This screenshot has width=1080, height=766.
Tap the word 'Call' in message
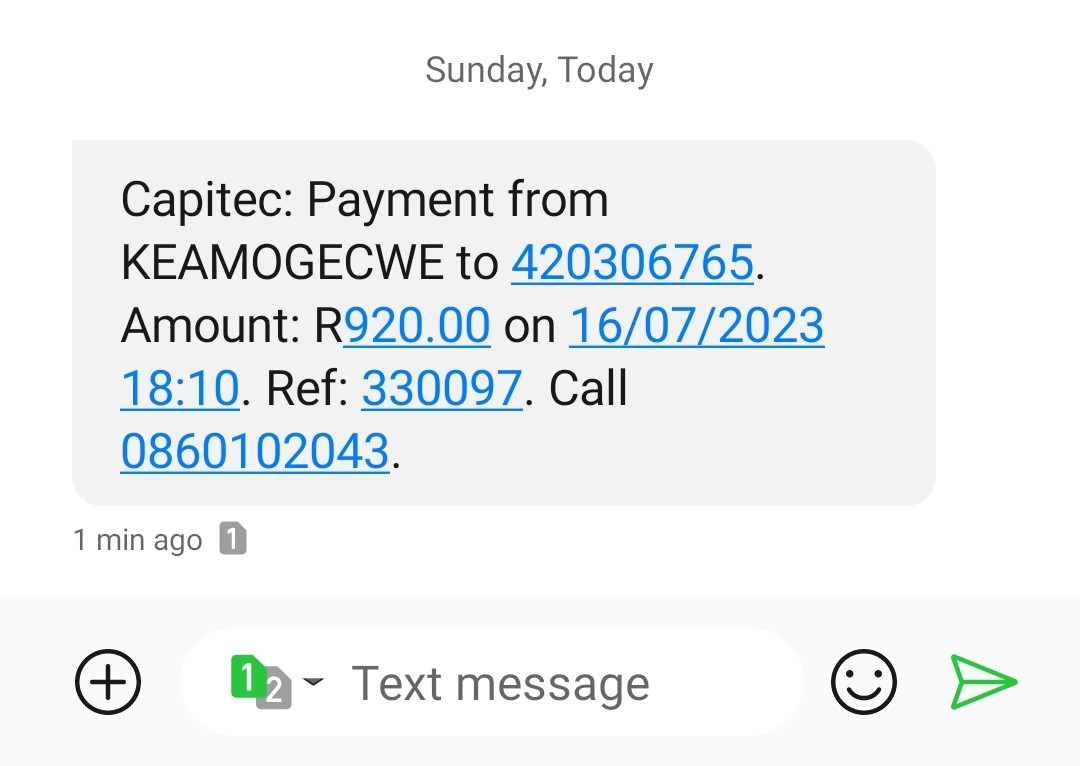tap(588, 388)
